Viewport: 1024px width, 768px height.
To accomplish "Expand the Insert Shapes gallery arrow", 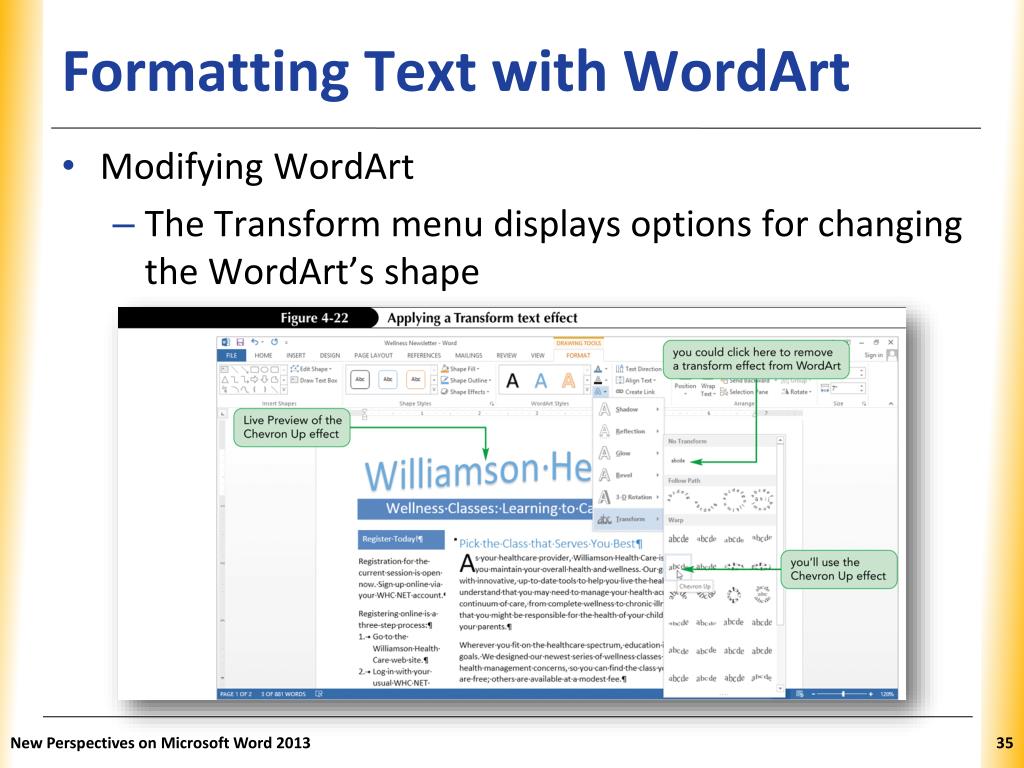I will pos(284,390).
